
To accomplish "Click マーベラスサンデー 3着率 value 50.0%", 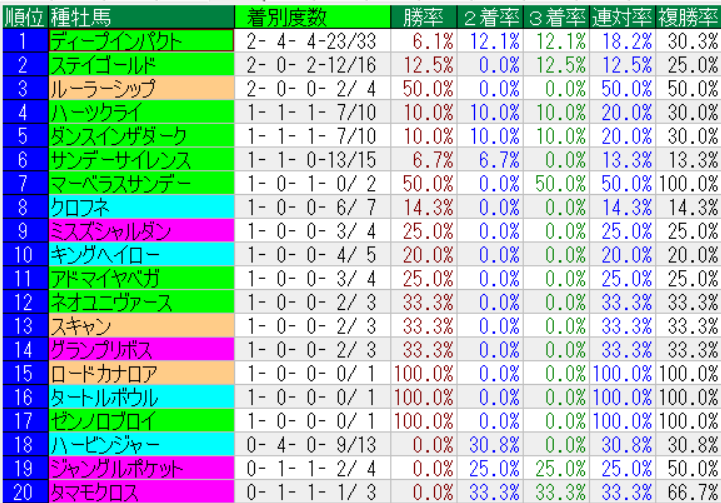I will coord(556,183).
